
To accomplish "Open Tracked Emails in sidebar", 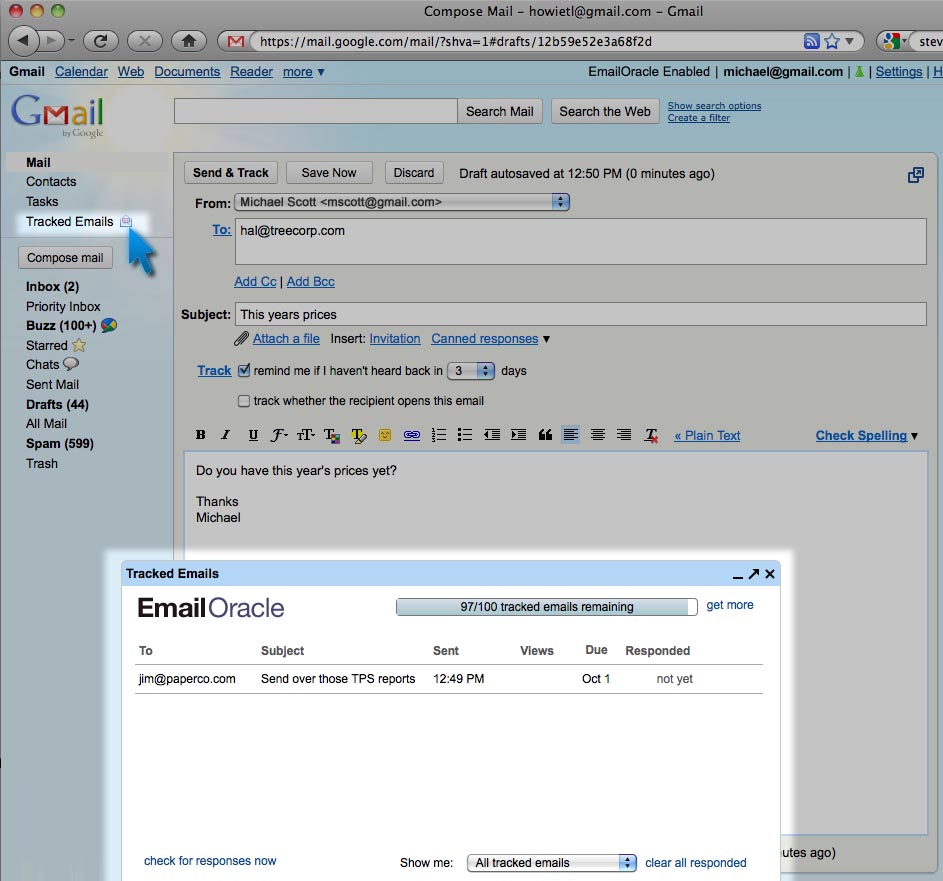I will click(70, 221).
